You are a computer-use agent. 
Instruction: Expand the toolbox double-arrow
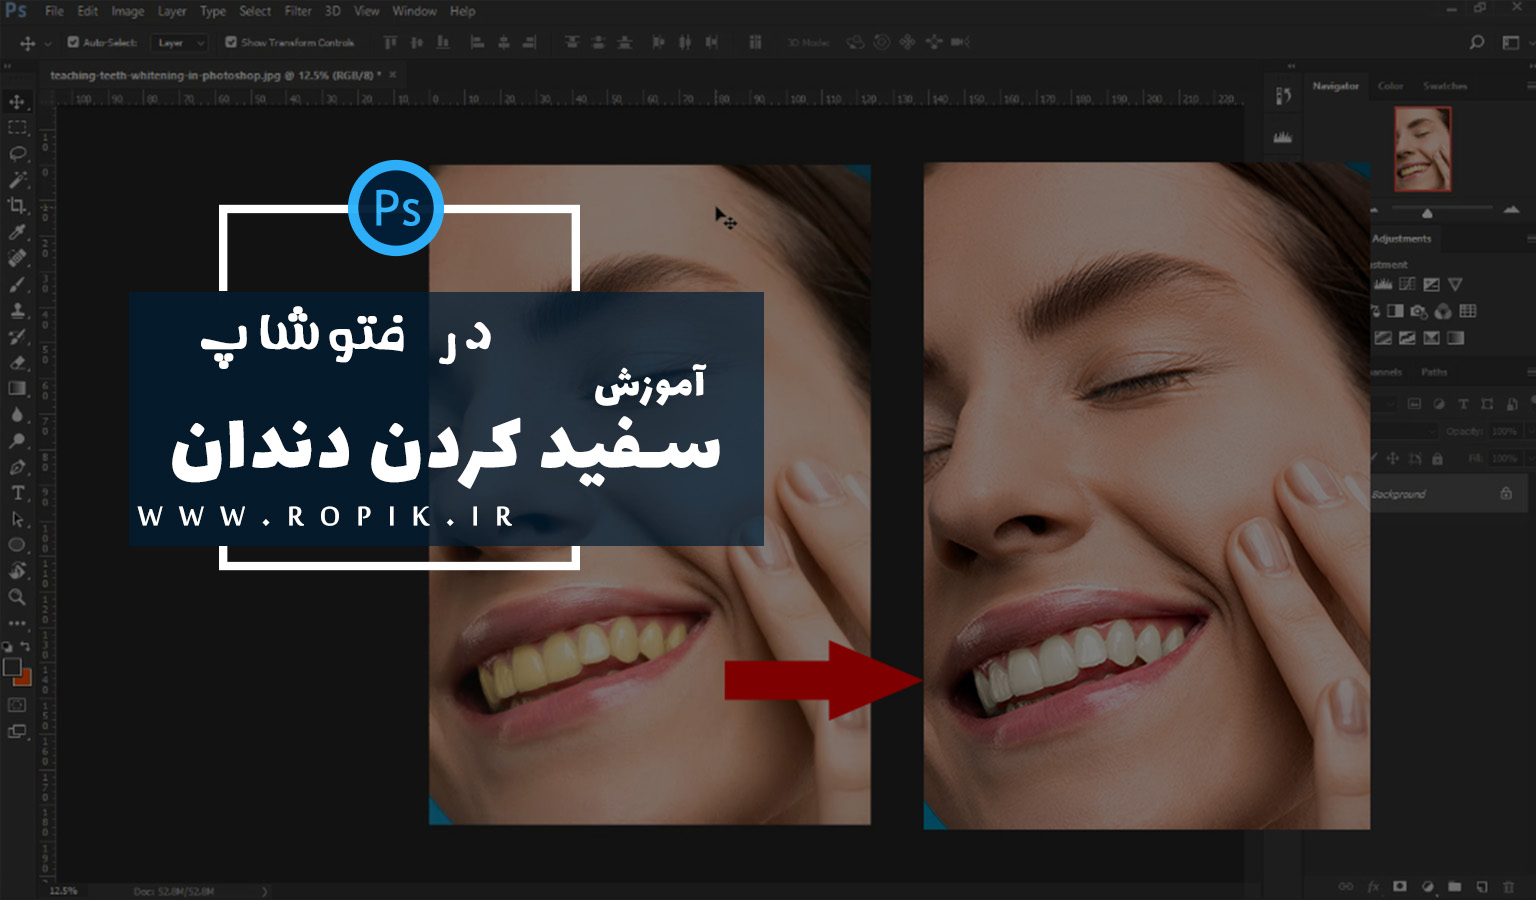point(8,66)
